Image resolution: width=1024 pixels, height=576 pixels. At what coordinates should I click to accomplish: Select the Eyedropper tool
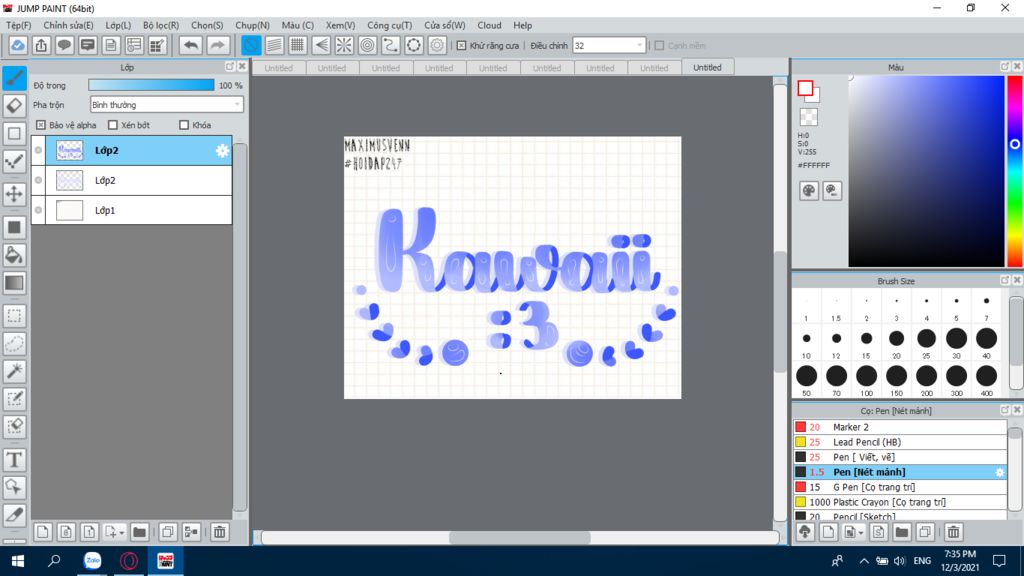pyautogui.click(x=14, y=515)
